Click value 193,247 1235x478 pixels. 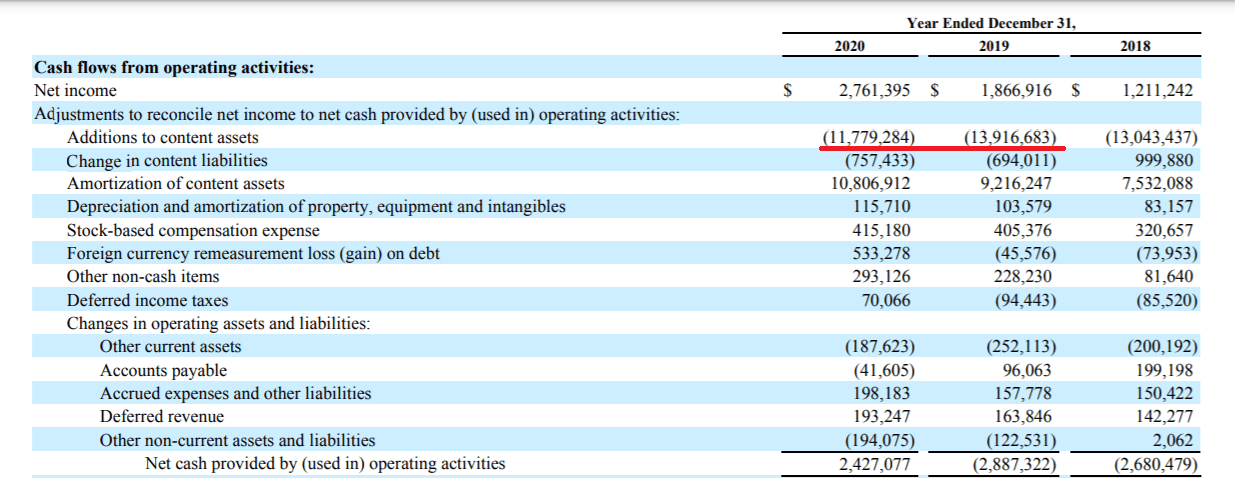pos(884,417)
